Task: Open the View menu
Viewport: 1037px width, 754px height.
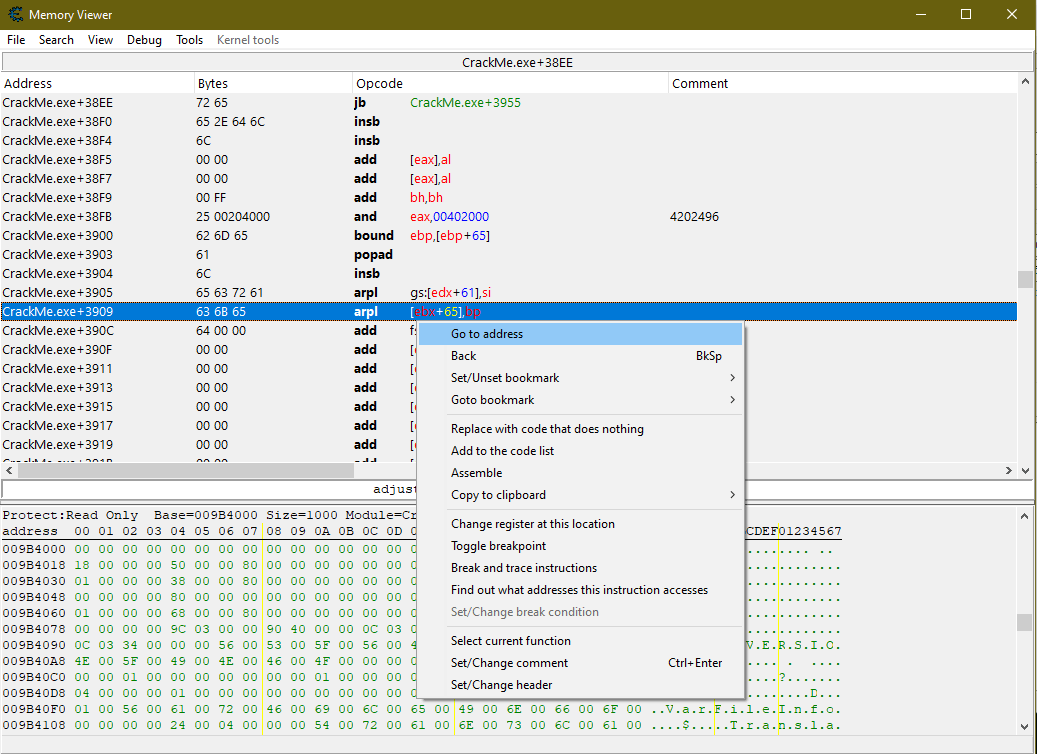Action: pos(101,40)
